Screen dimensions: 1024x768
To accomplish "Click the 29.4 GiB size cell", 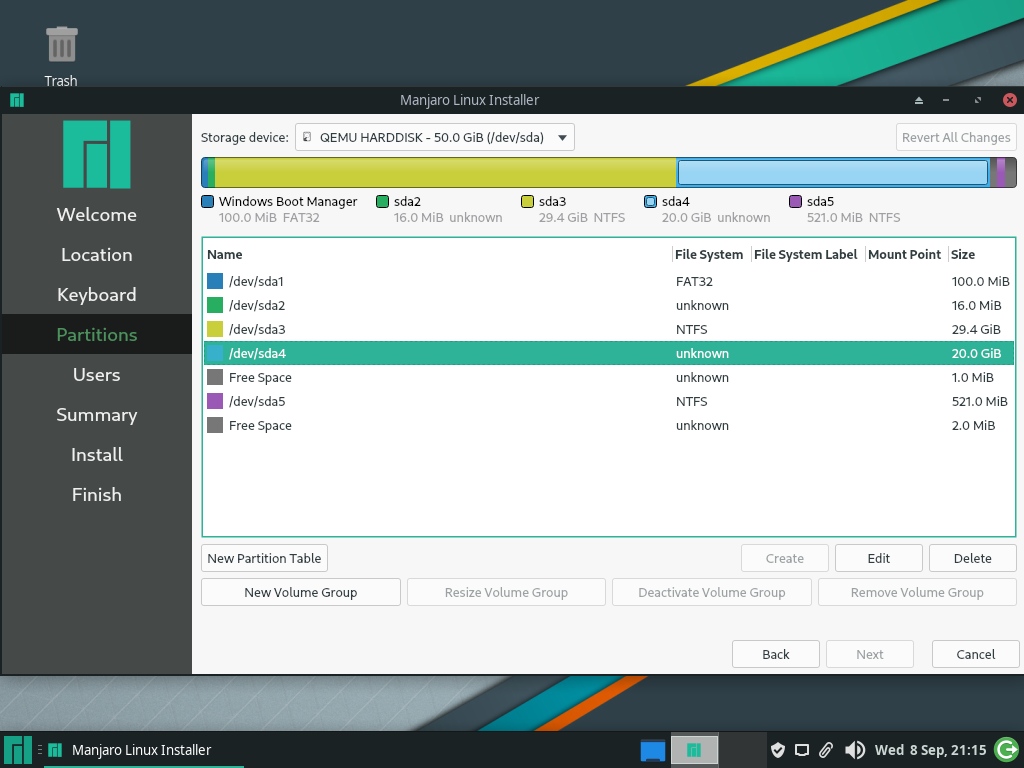I will 976,329.
